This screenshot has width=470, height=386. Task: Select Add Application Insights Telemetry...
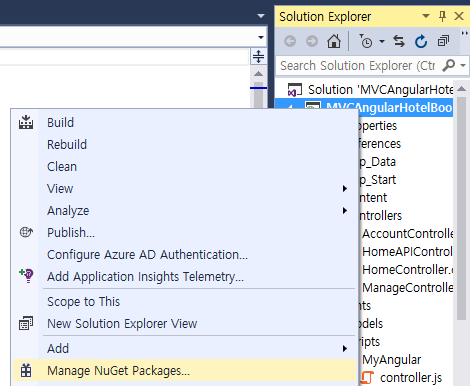point(184,276)
